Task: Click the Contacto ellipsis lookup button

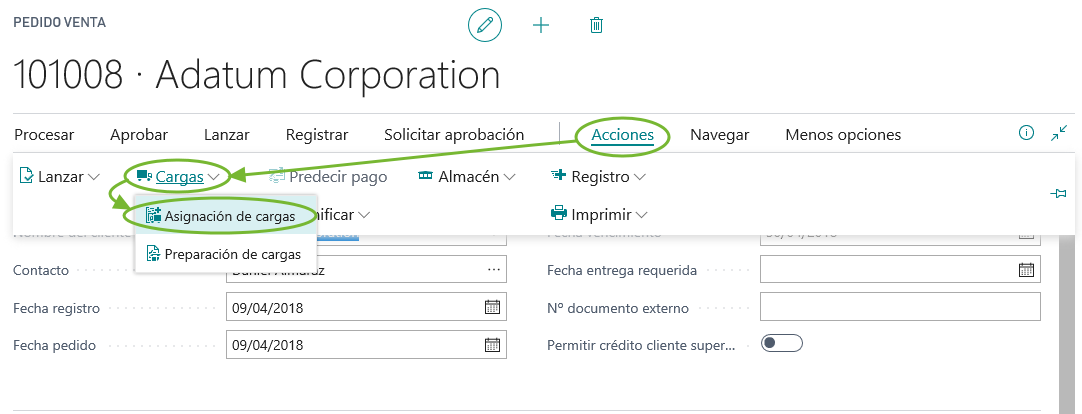Action: [493, 269]
